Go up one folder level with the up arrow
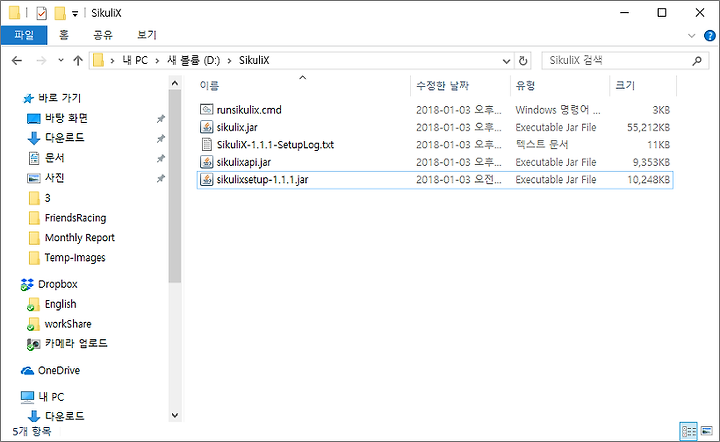Screen dimensions: 720x442 78,61
